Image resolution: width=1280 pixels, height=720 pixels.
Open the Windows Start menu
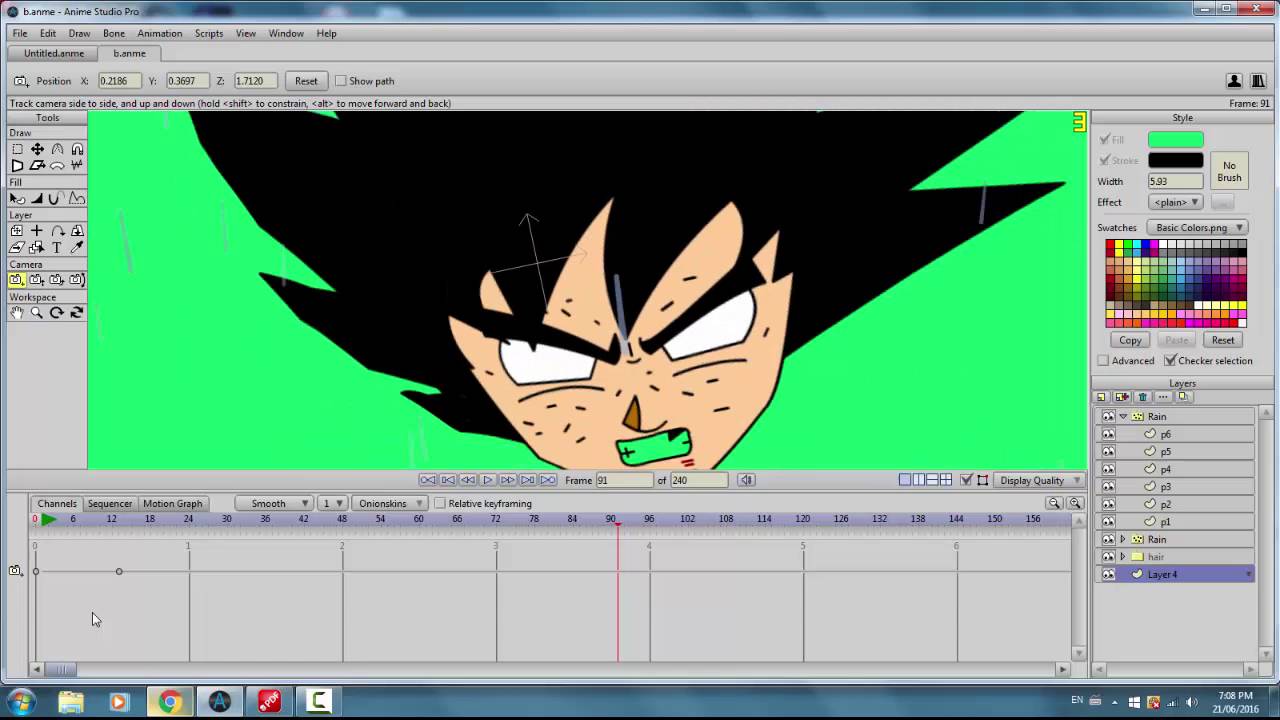click(21, 702)
